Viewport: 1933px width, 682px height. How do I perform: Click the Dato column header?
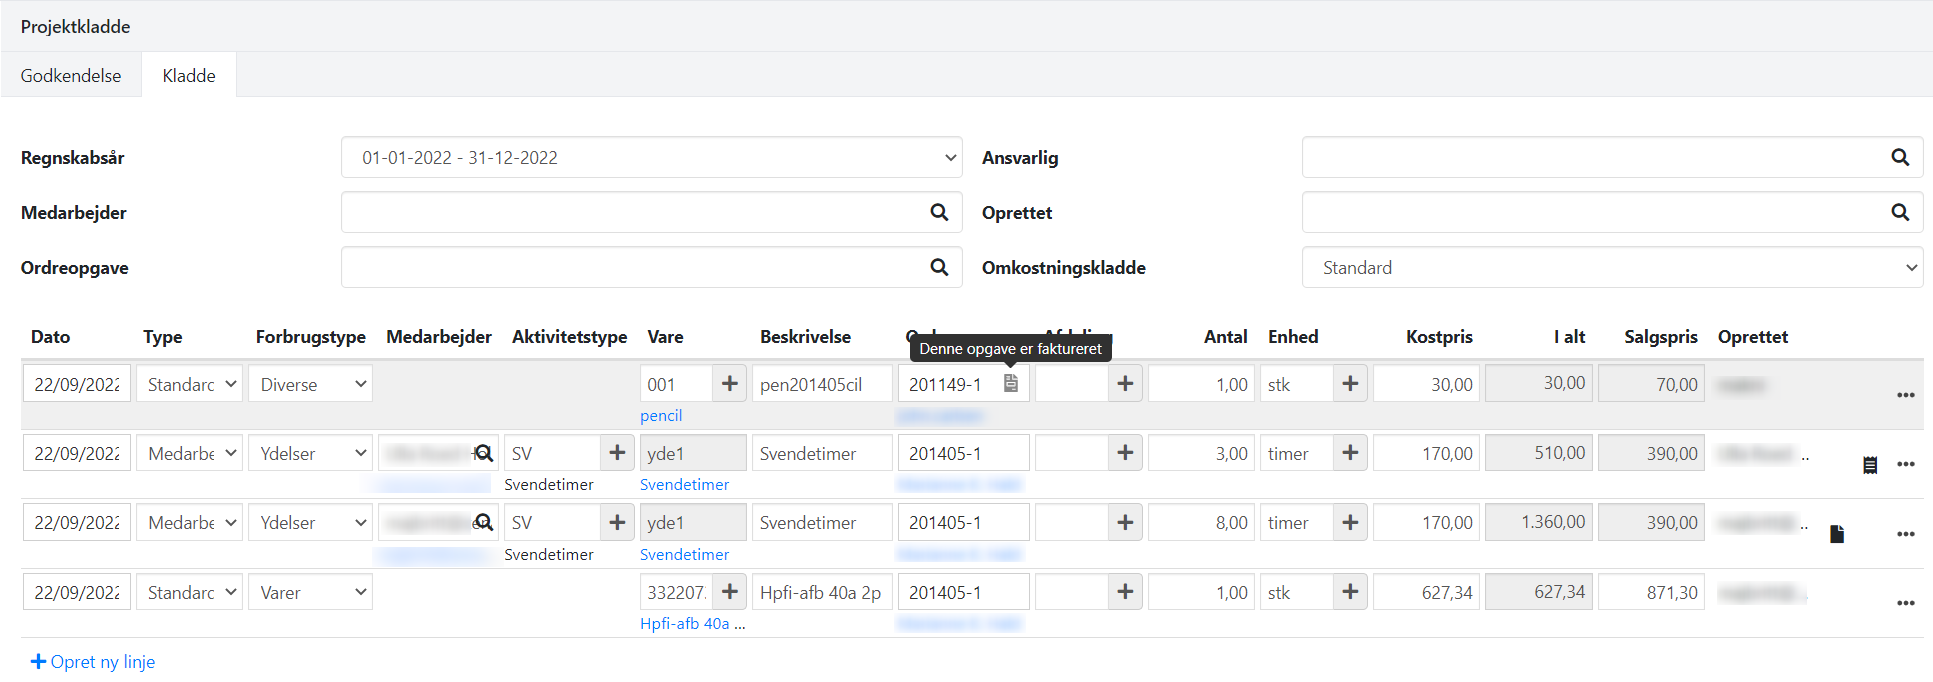50,336
